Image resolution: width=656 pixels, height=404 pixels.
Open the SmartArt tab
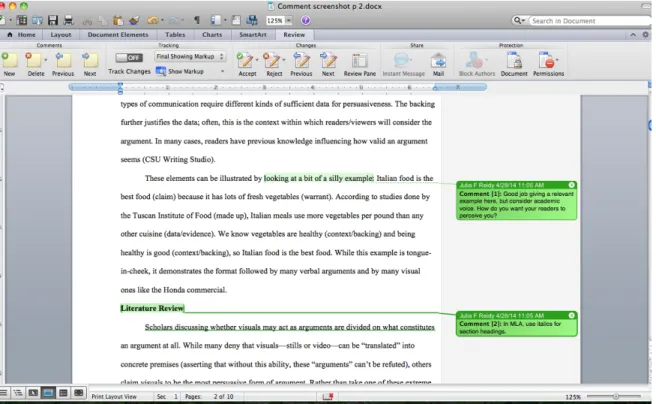click(x=253, y=35)
